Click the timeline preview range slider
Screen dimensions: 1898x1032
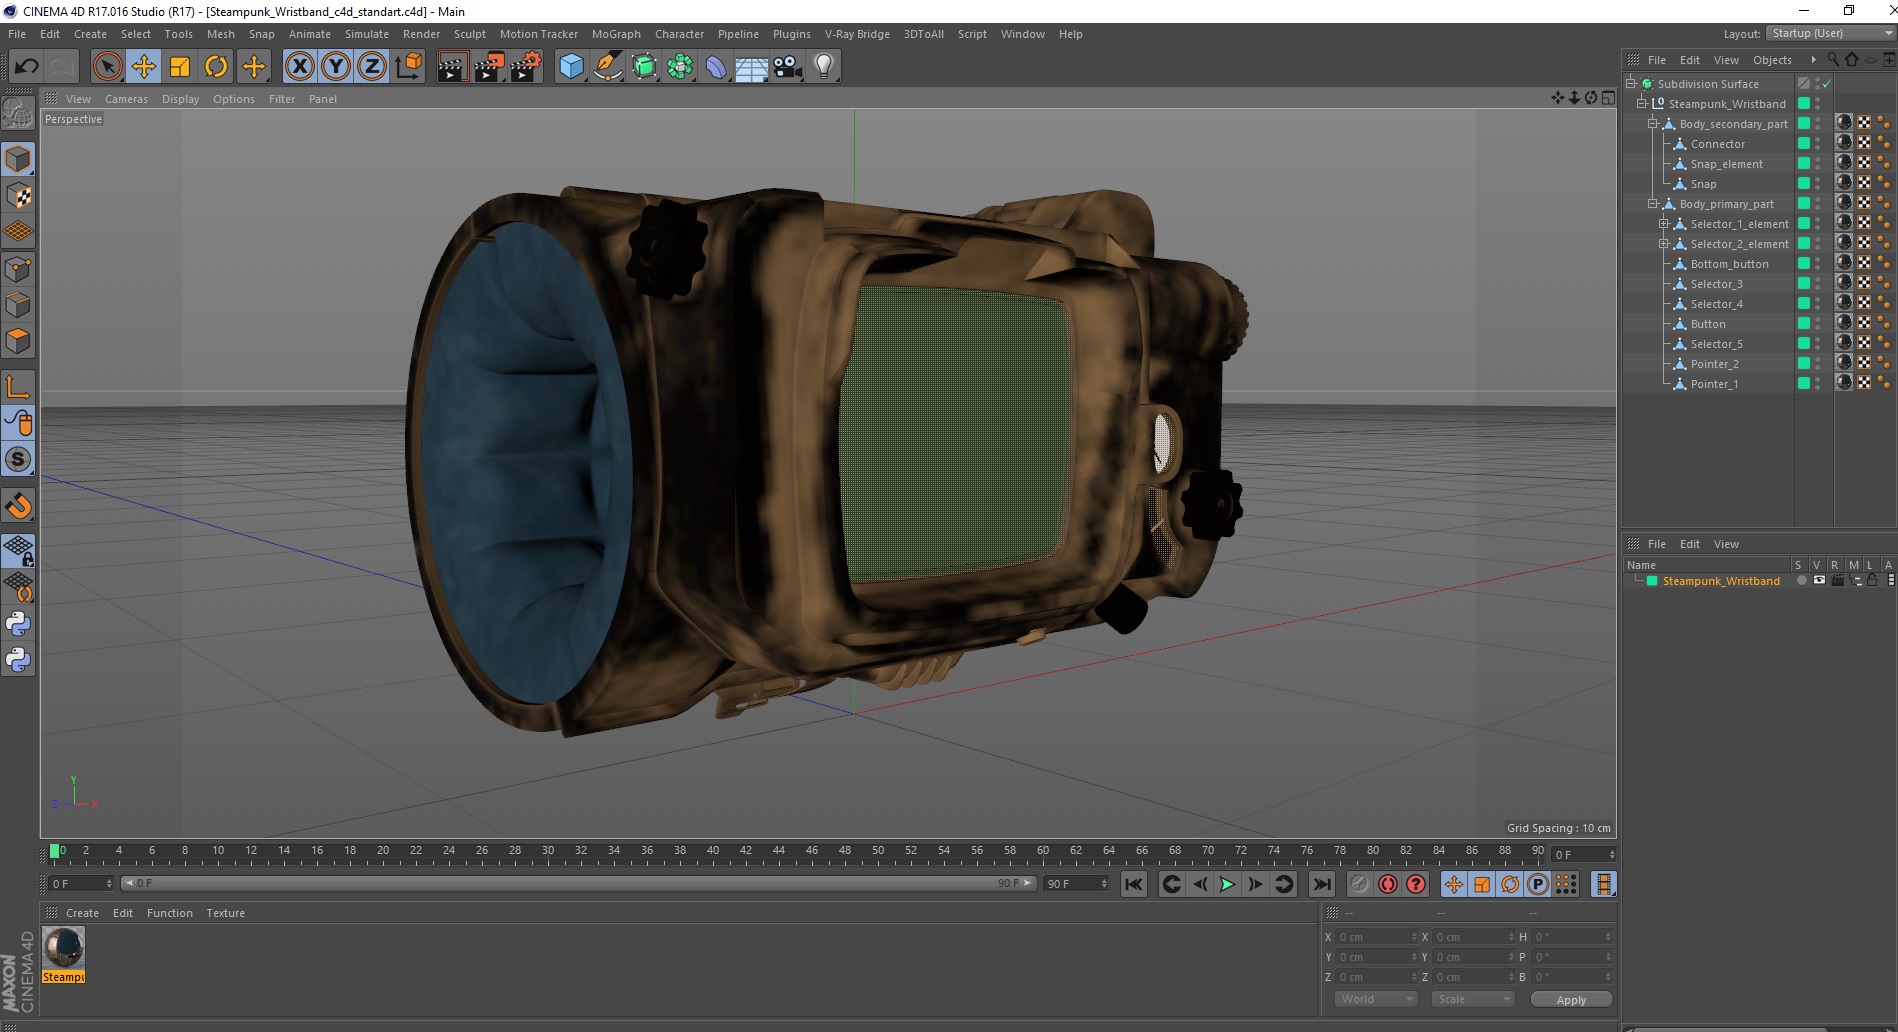(x=577, y=883)
